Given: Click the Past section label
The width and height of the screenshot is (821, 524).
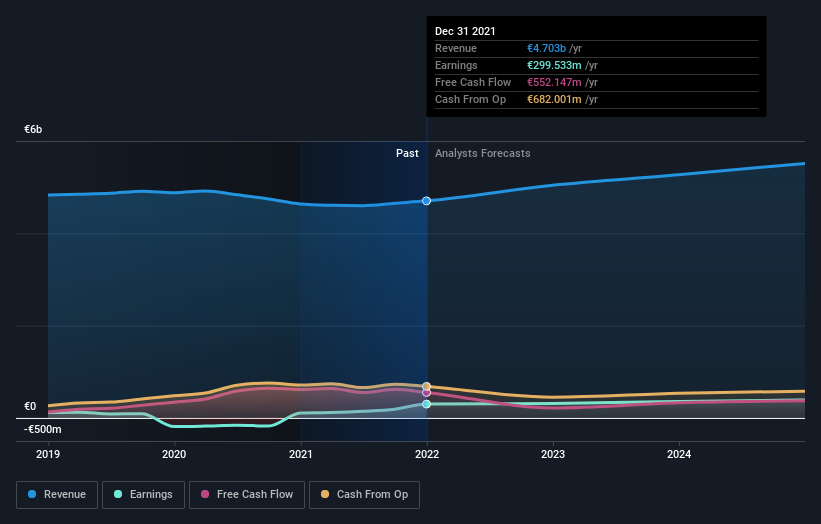Looking at the screenshot, I should [407, 153].
